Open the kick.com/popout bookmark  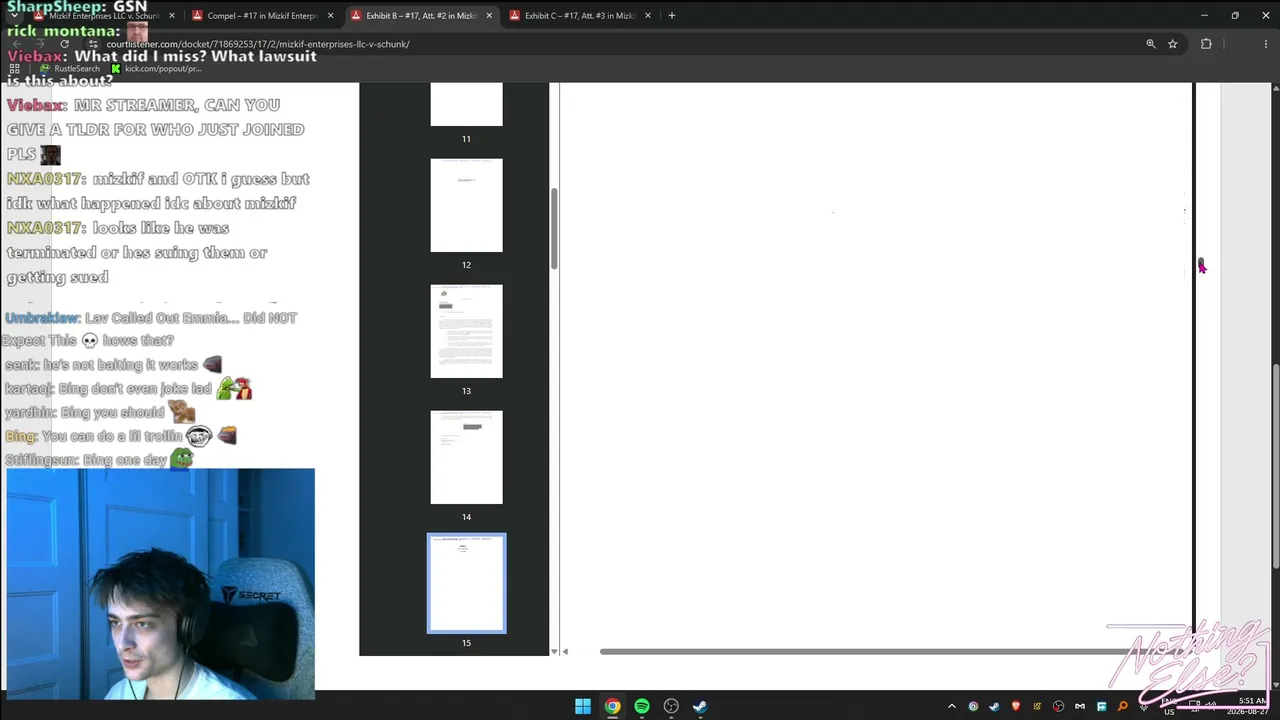click(x=156, y=69)
